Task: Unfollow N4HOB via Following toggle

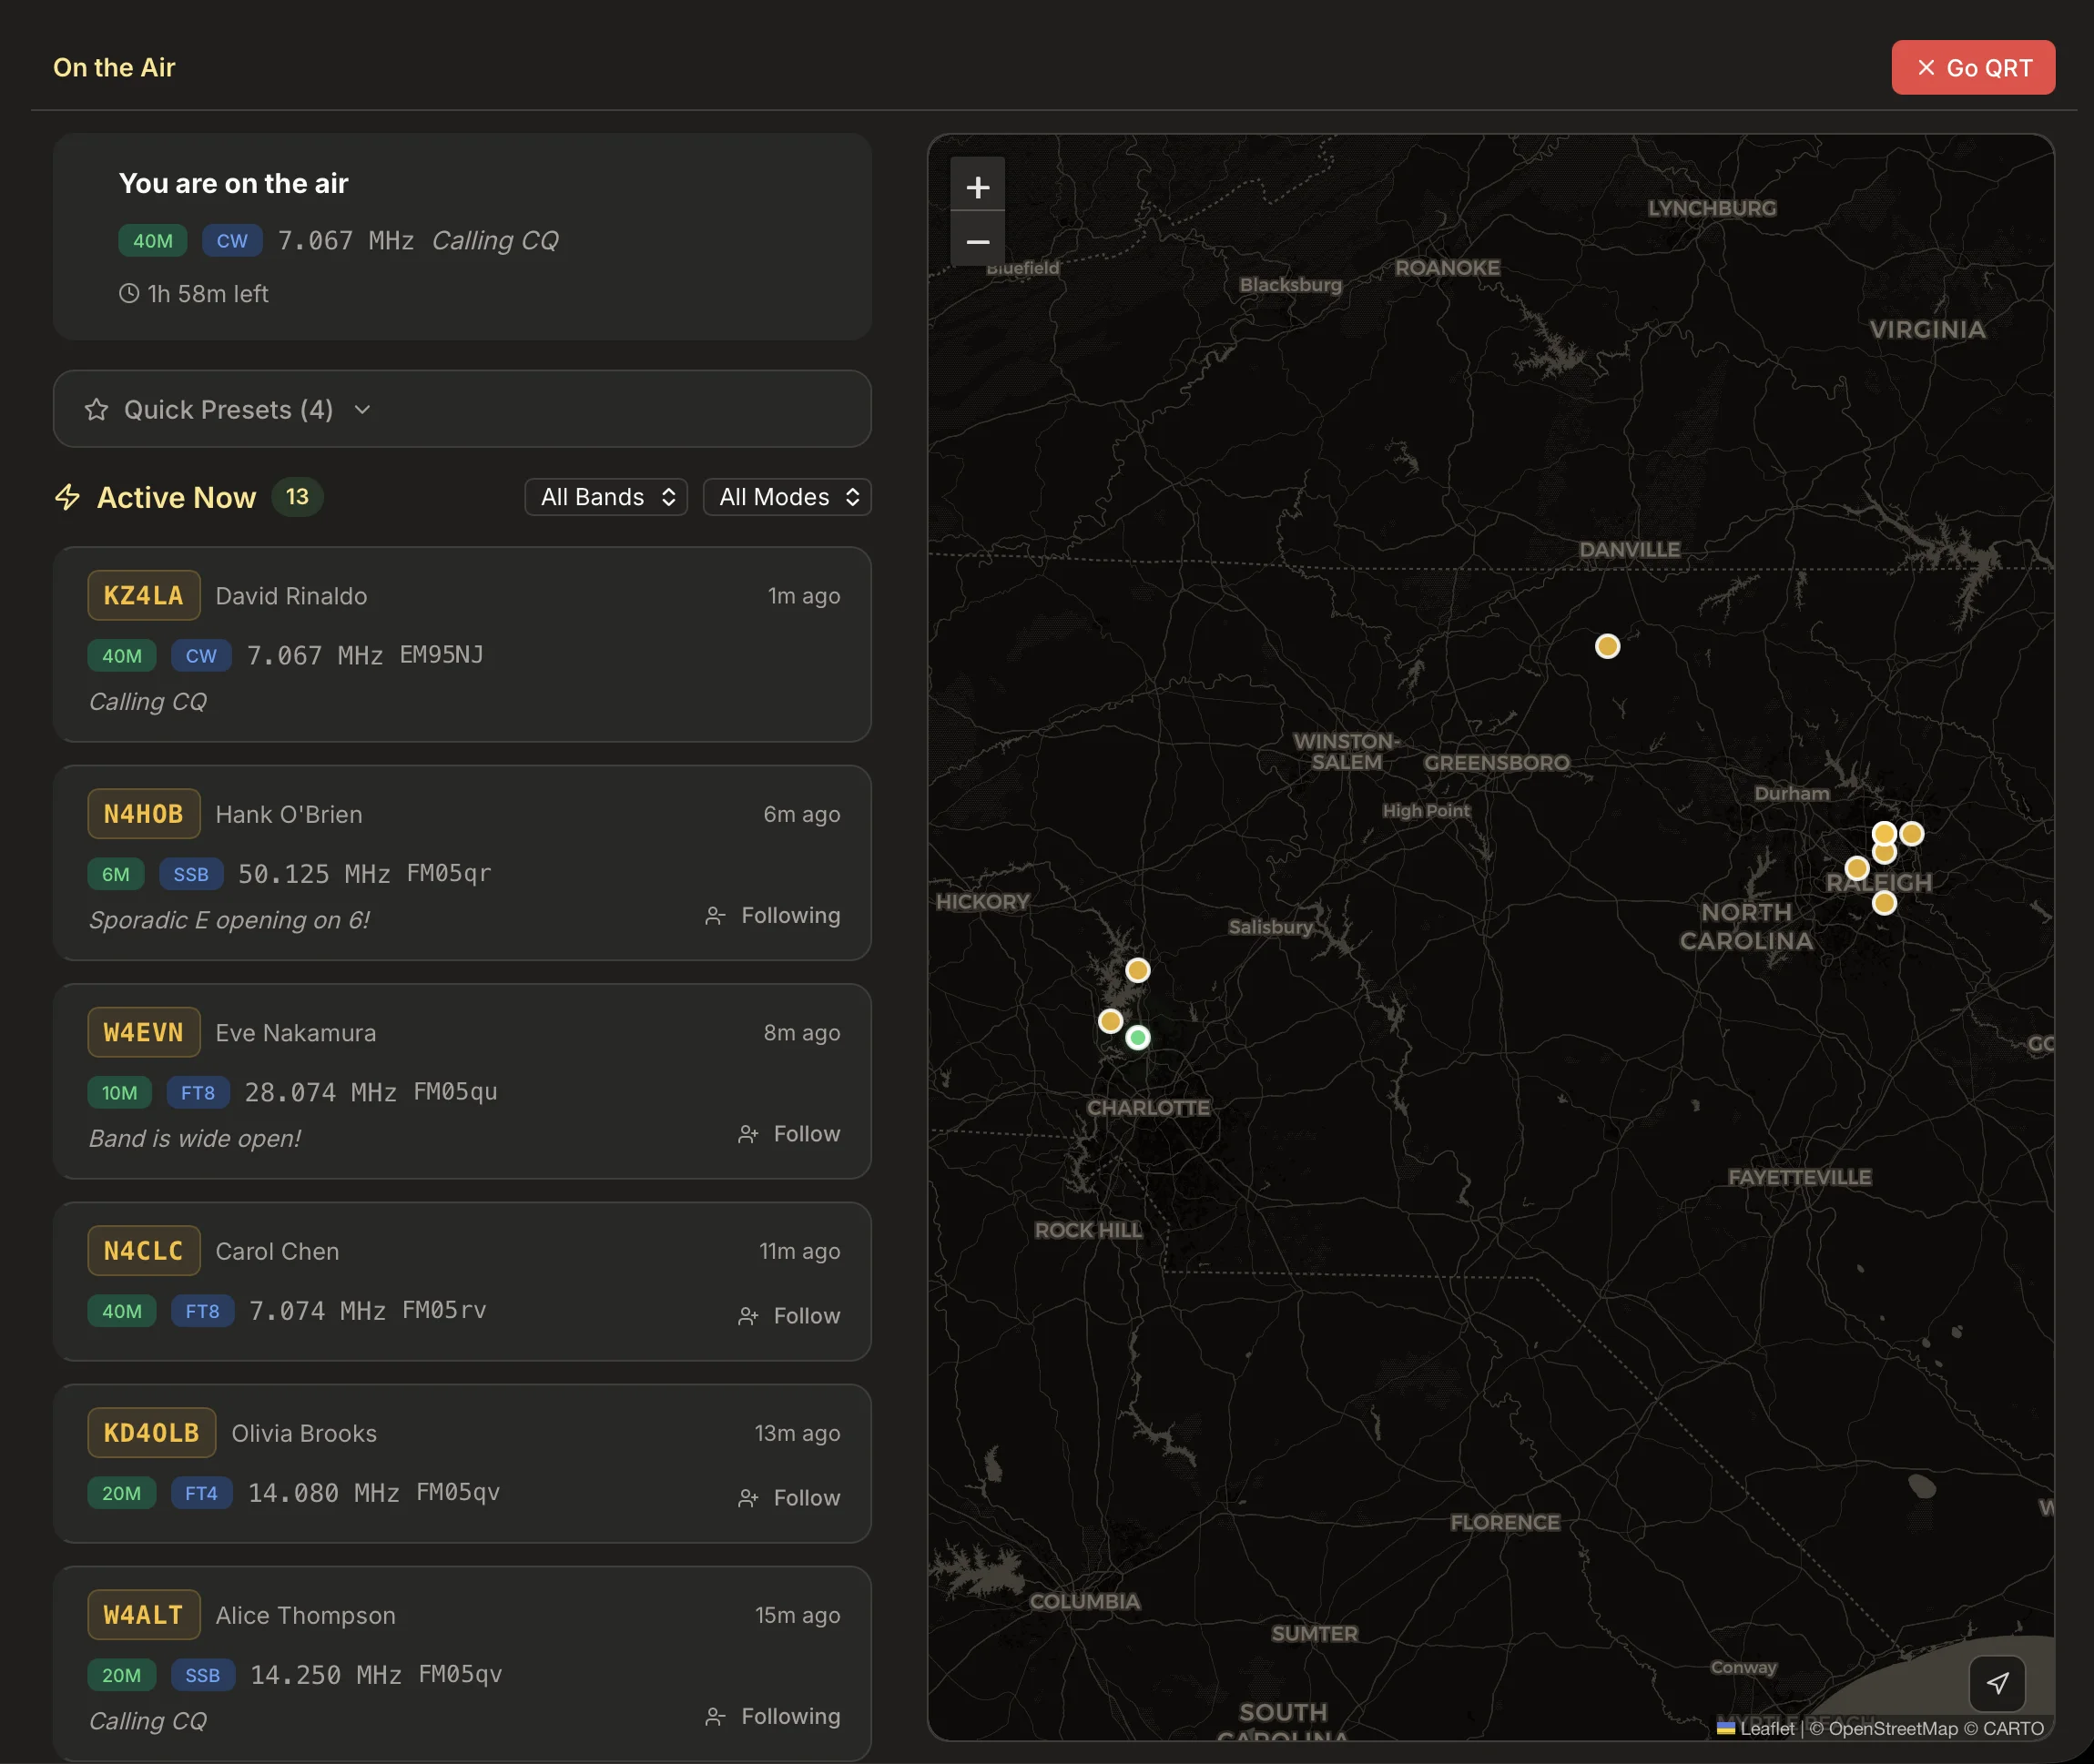Action: tap(772, 915)
